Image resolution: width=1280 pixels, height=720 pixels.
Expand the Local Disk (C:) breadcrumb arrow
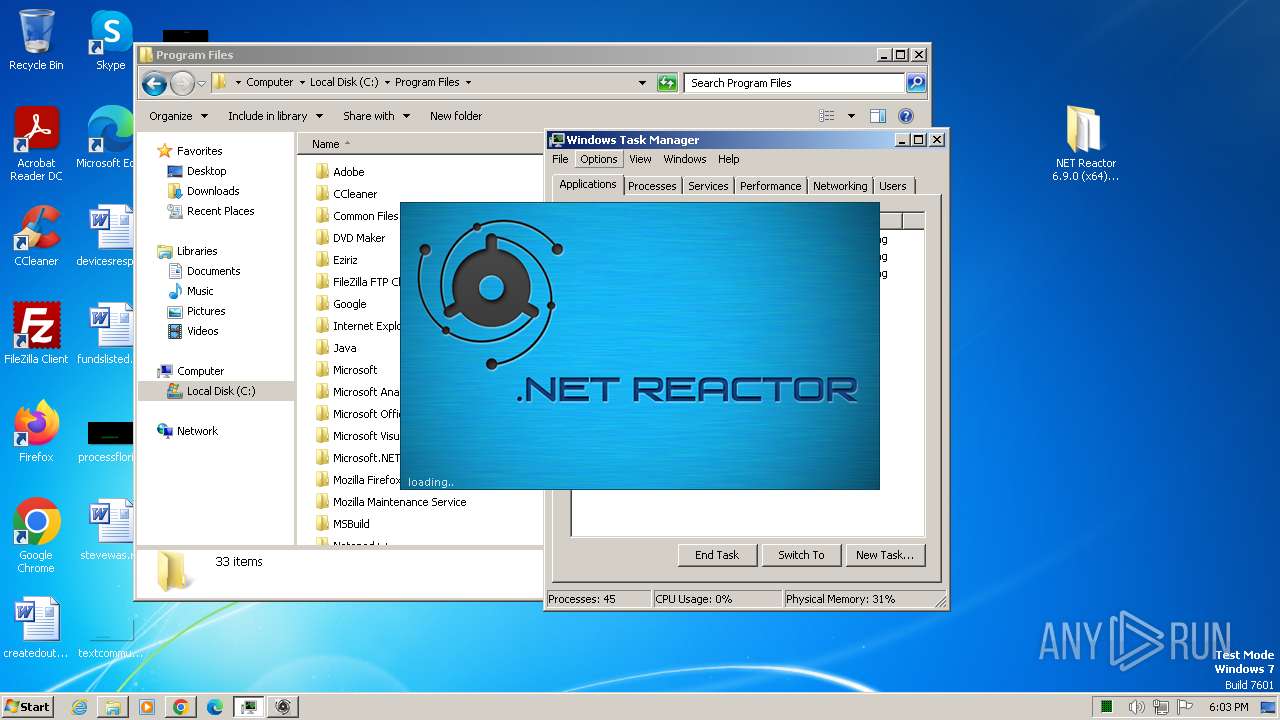tap(387, 83)
